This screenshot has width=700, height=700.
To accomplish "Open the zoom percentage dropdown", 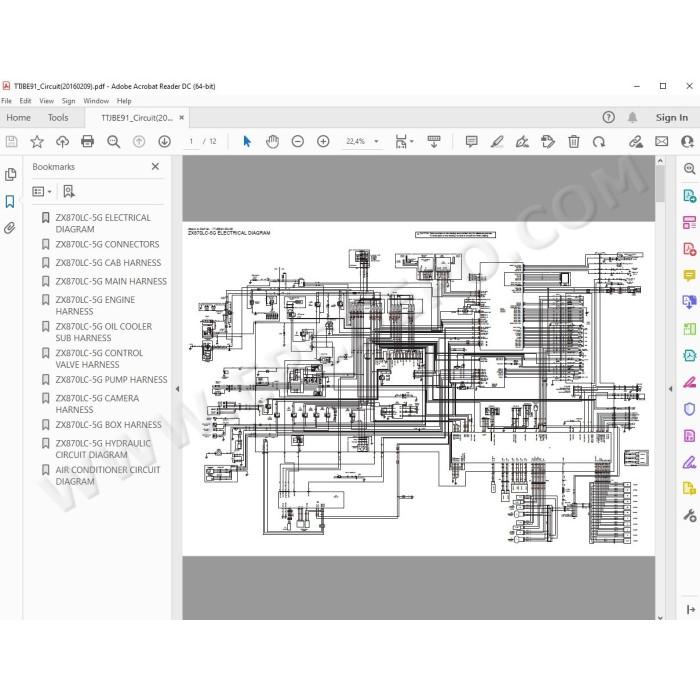I will pos(376,142).
